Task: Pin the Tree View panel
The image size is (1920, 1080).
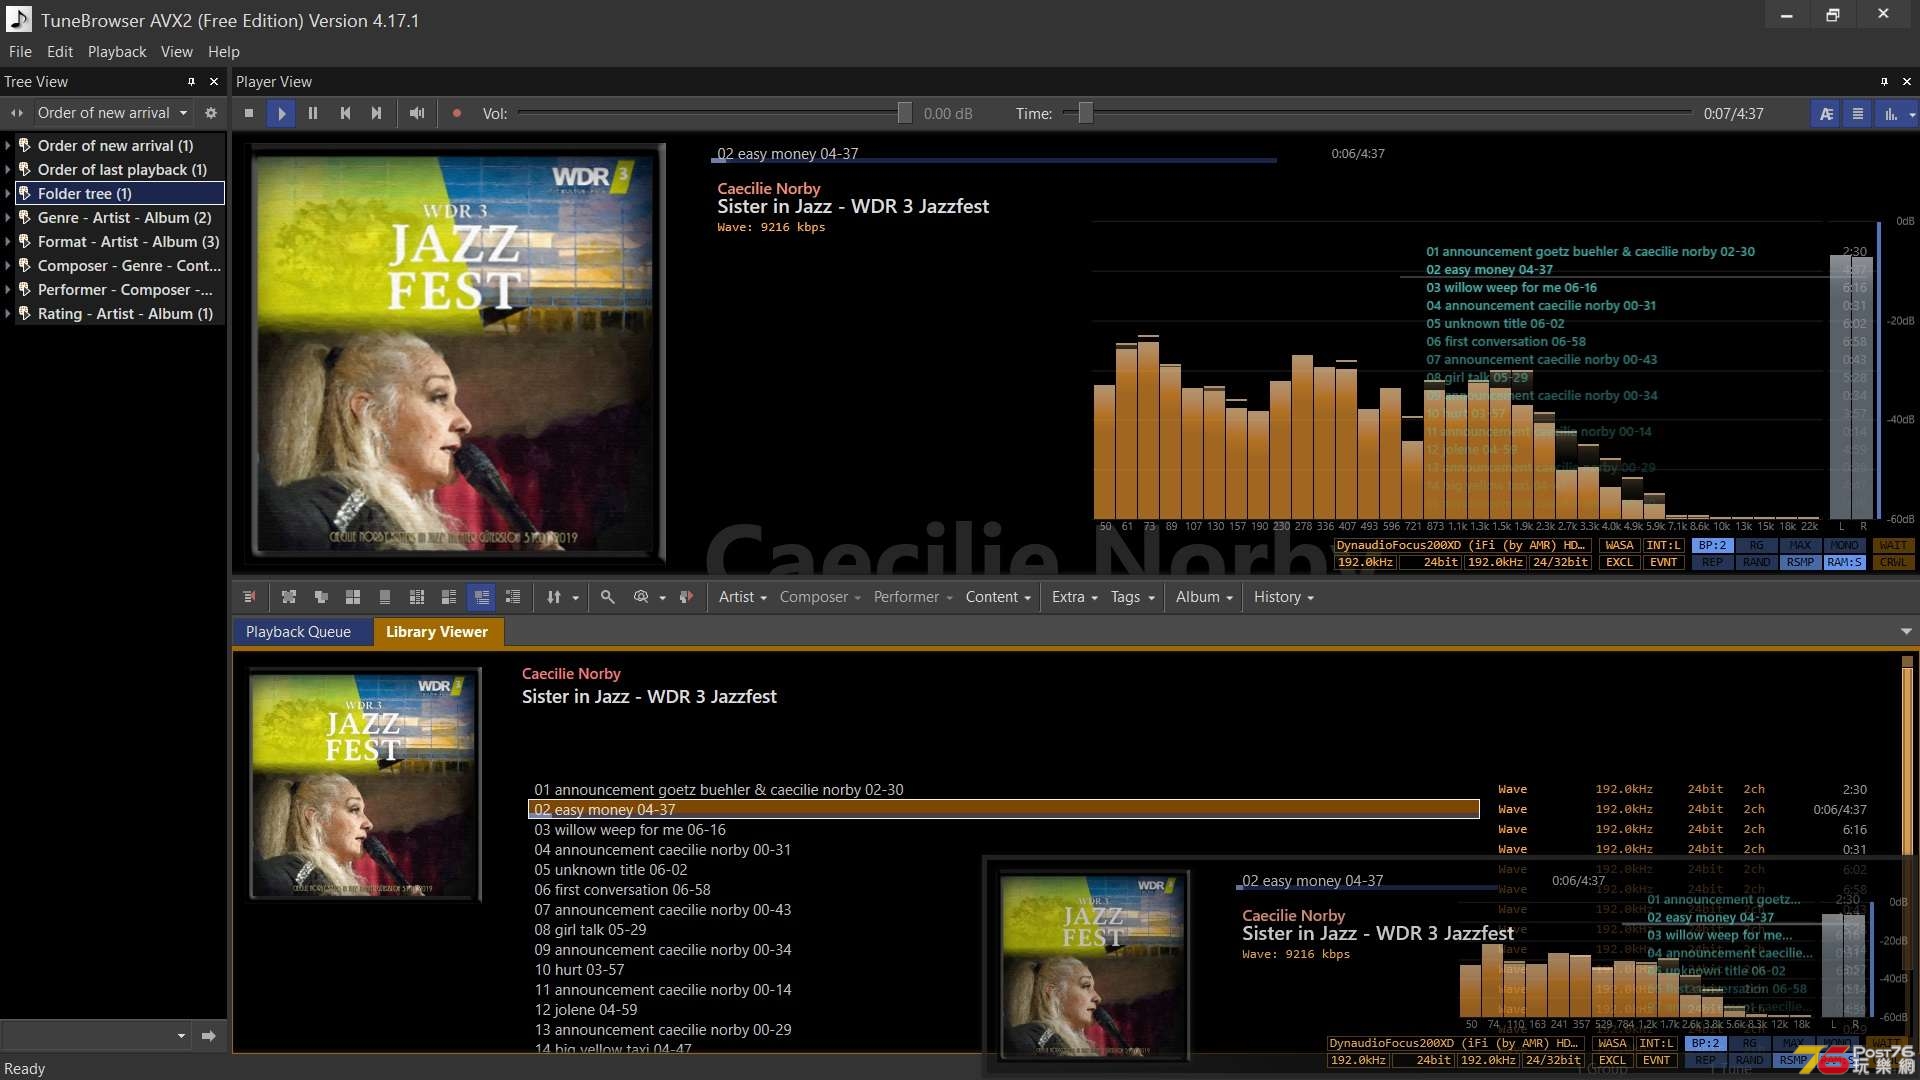Action: pos(191,82)
